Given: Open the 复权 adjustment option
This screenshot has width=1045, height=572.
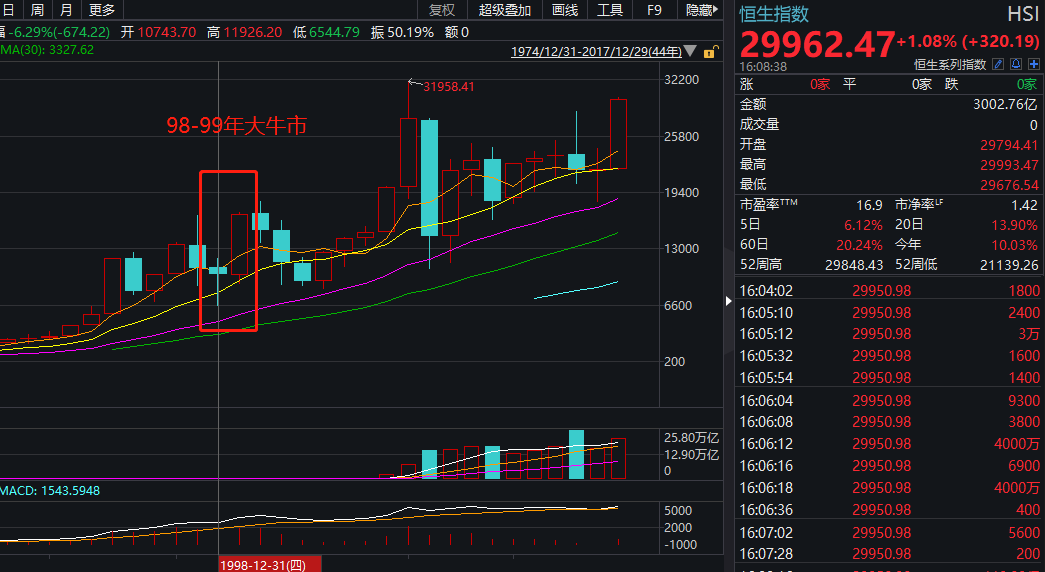Looking at the screenshot, I should (x=442, y=9).
